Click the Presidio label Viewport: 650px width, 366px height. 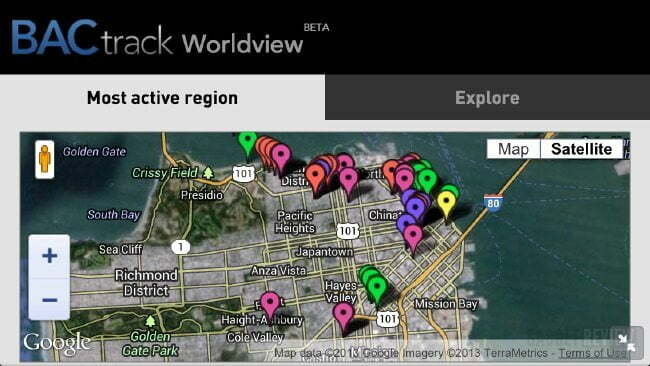(201, 195)
